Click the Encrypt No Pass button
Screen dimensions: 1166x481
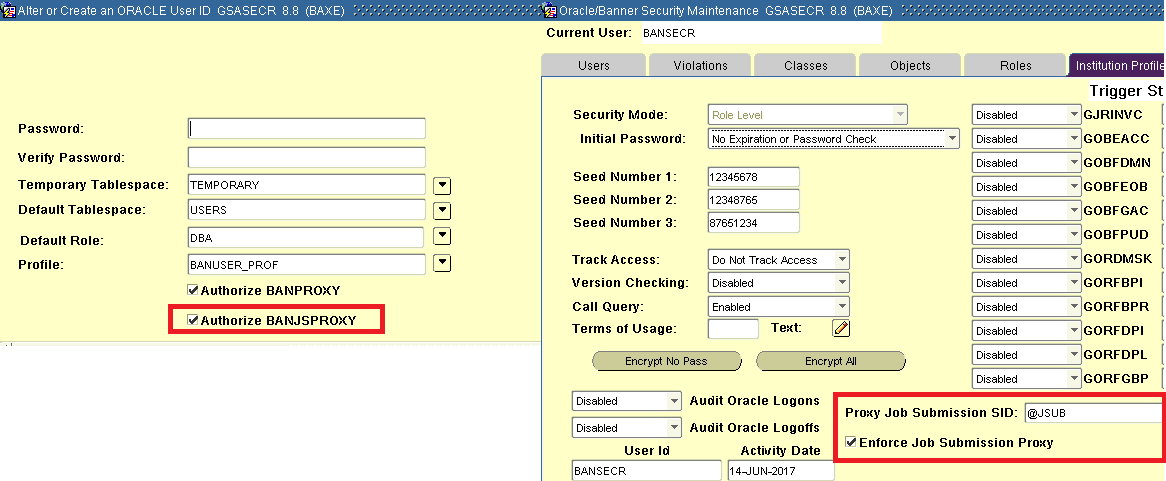[666, 361]
